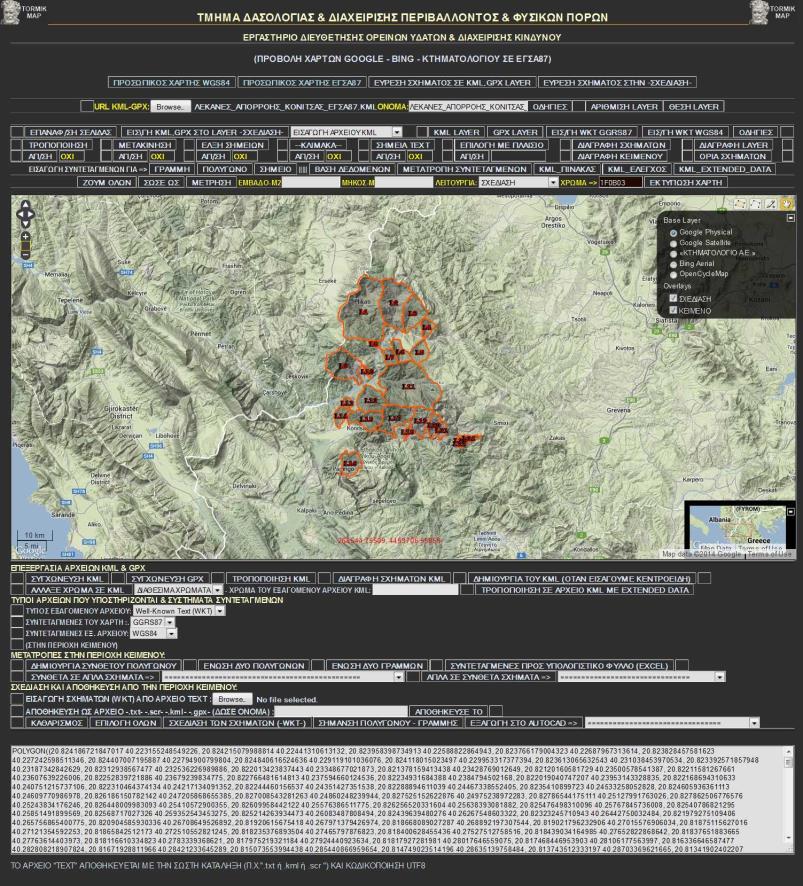Tick checkbox beside ΤΥΠΟΣ ΕΞΑΓΟΜΕΝΟΥ ΑΡΧΕΙΟΥ
The width and height of the screenshot is (803, 886).
click(x=17, y=610)
